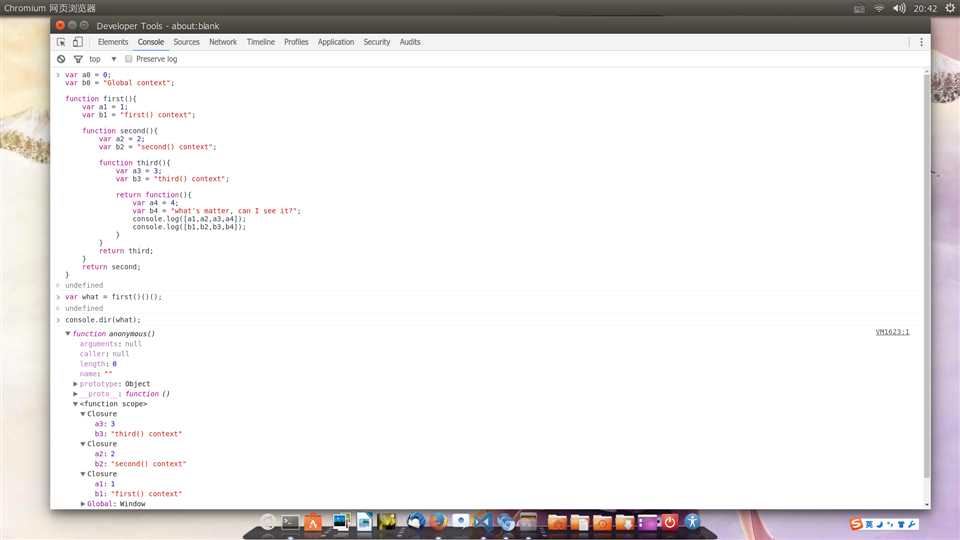Expand the __proto__: function () entry
The width and height of the screenshot is (960, 540).
75,394
